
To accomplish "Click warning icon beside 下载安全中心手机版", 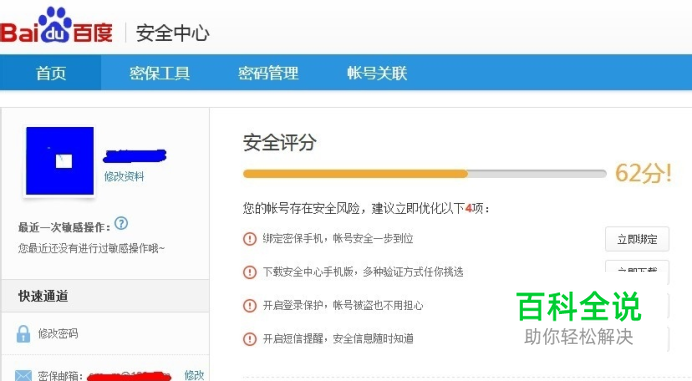I will point(250,272).
